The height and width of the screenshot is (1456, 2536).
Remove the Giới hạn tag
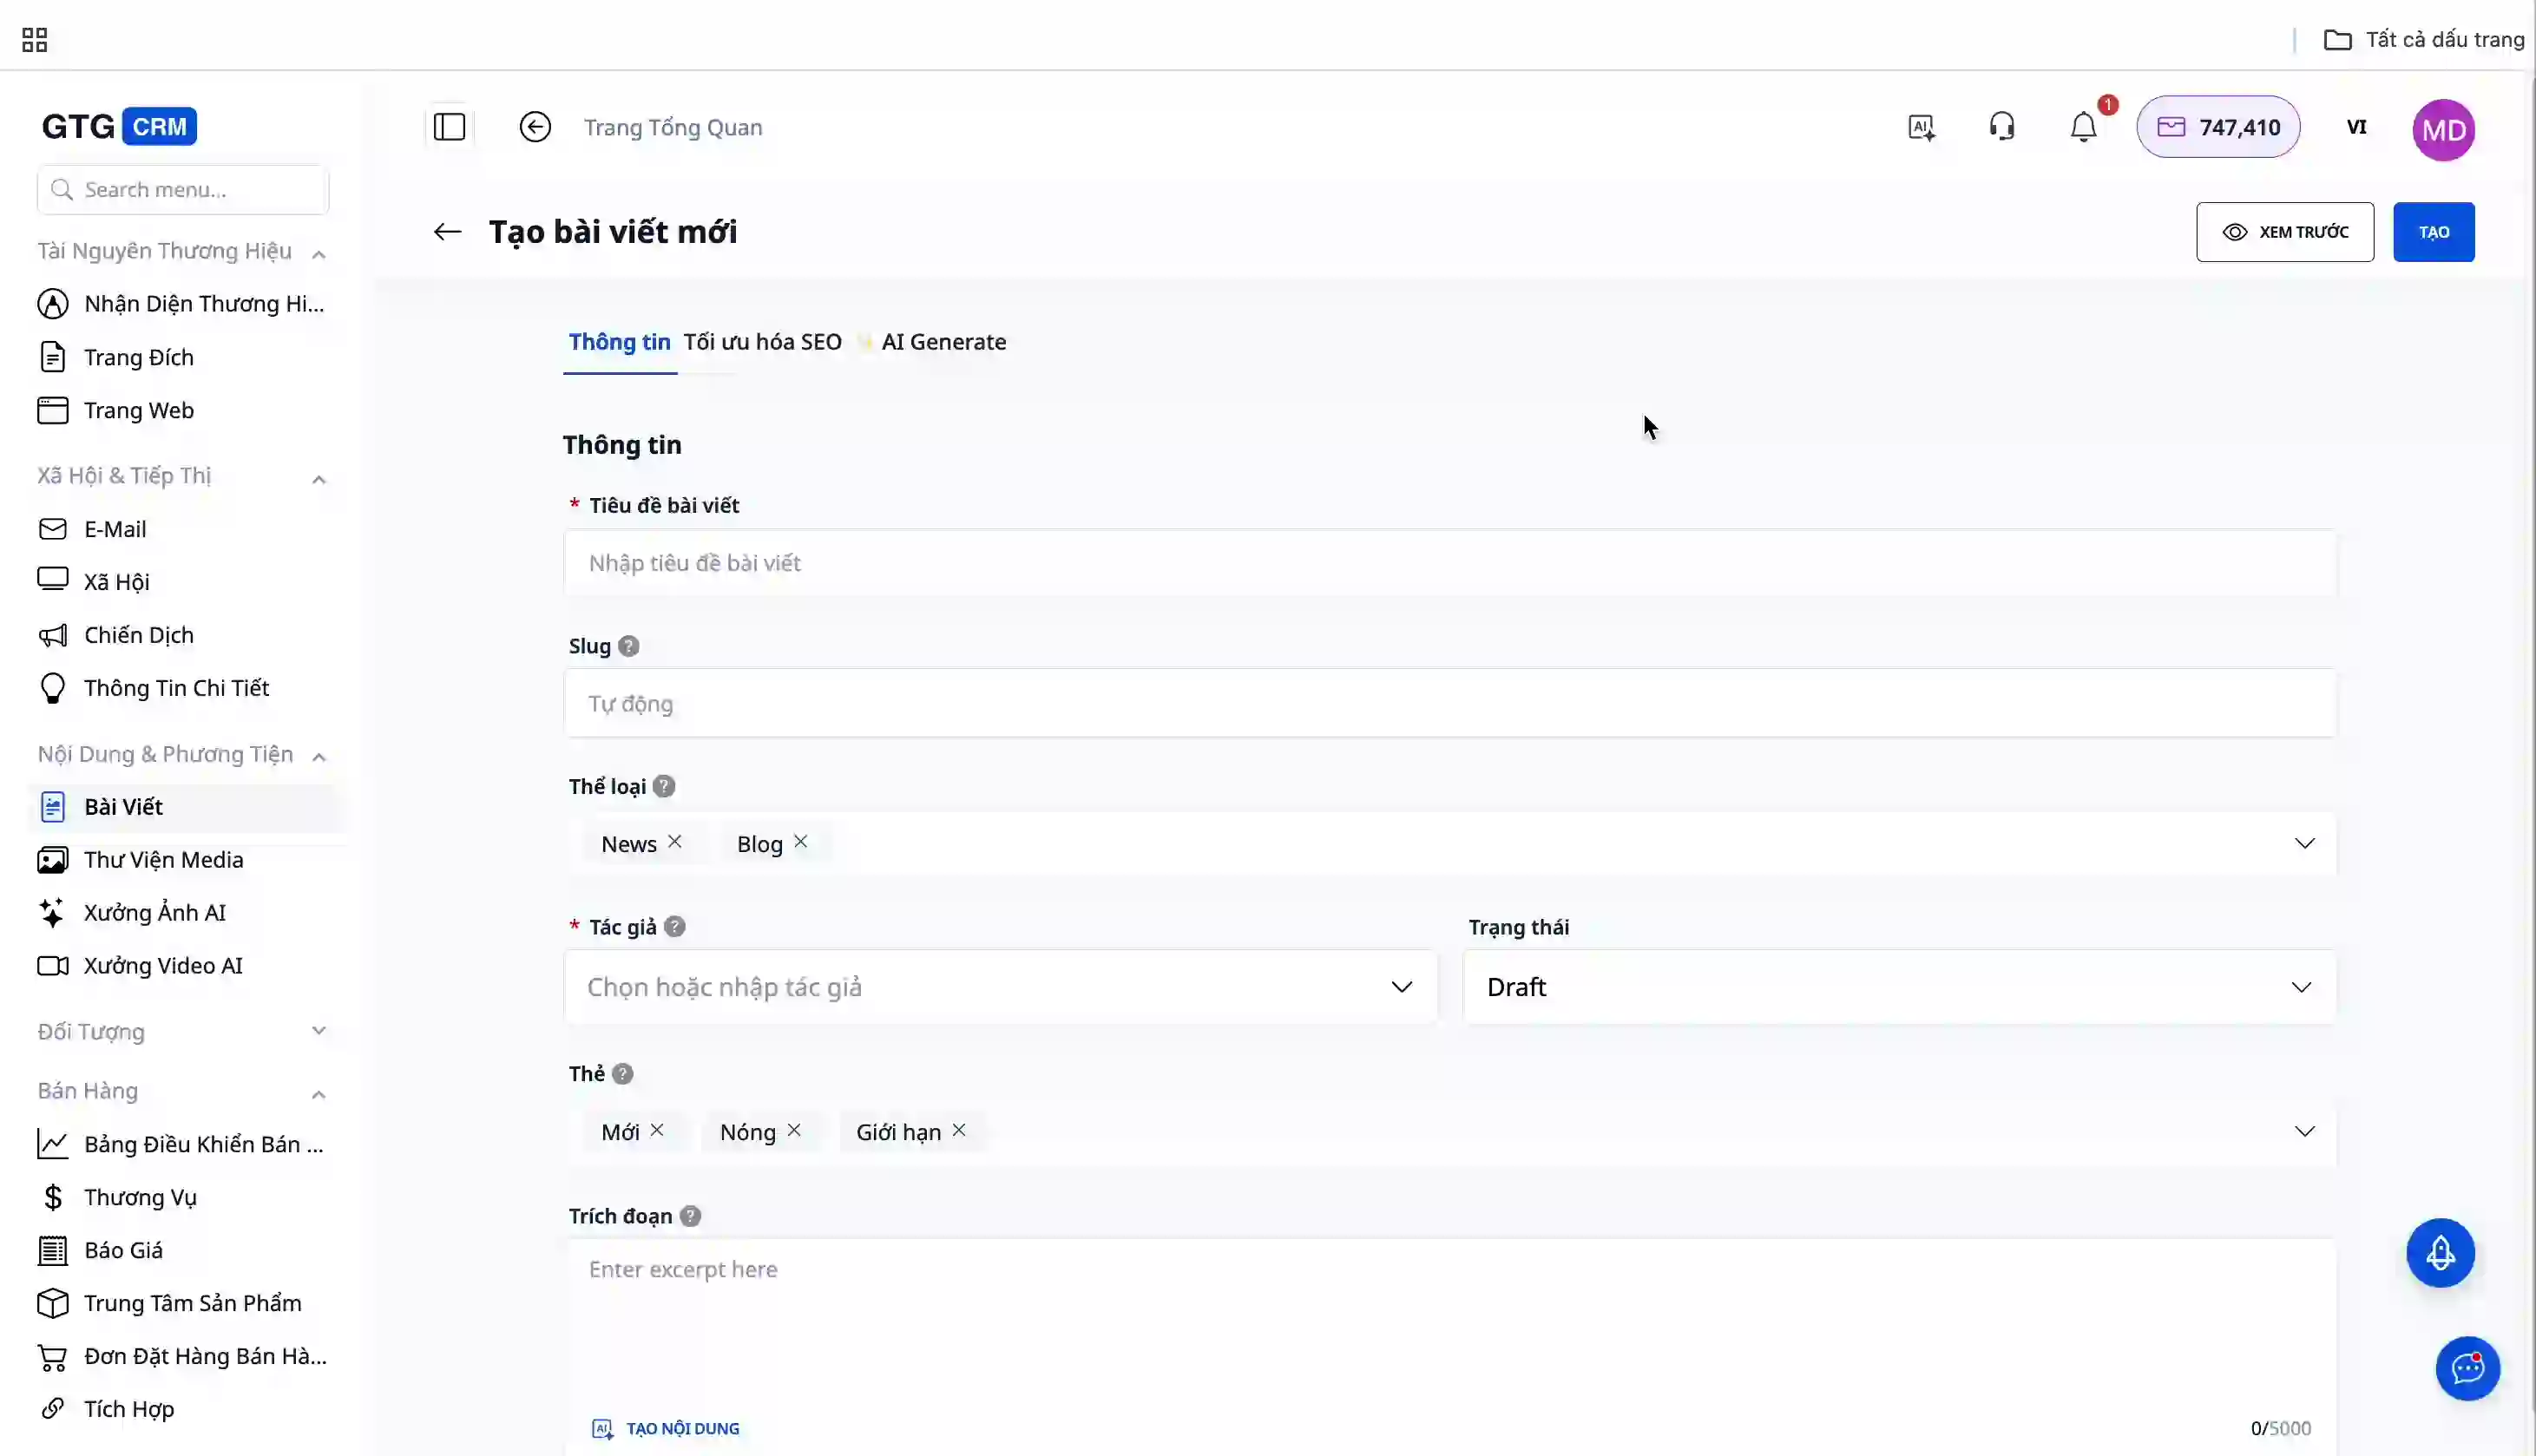click(958, 1130)
